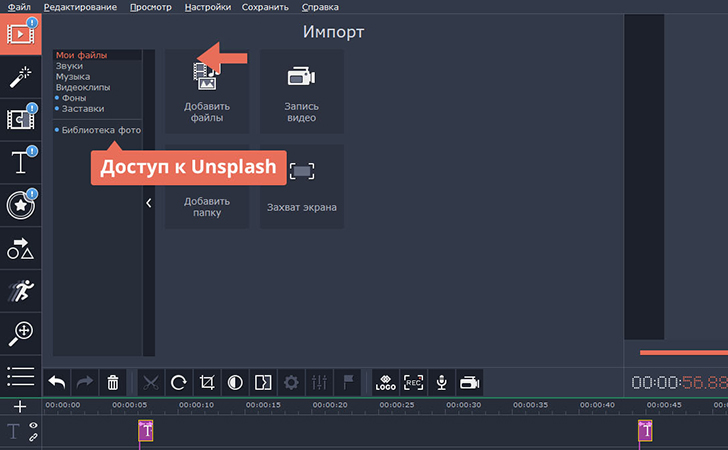Open Библиотека фото in the list
The image size is (728, 450).
coord(101,130)
